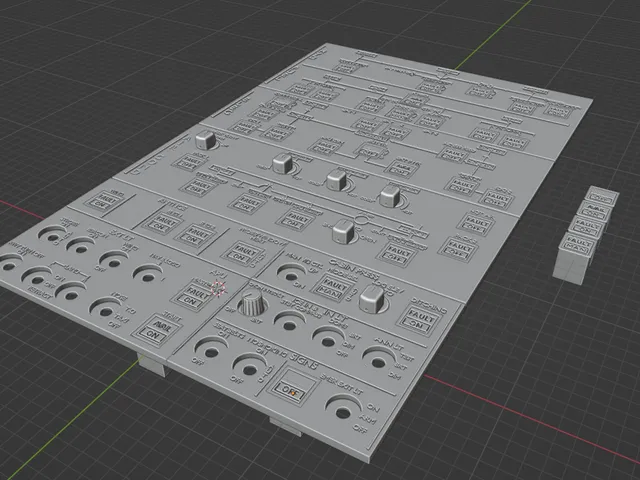
Task: Click the CABIN PRESS label text
Action: click(353, 267)
